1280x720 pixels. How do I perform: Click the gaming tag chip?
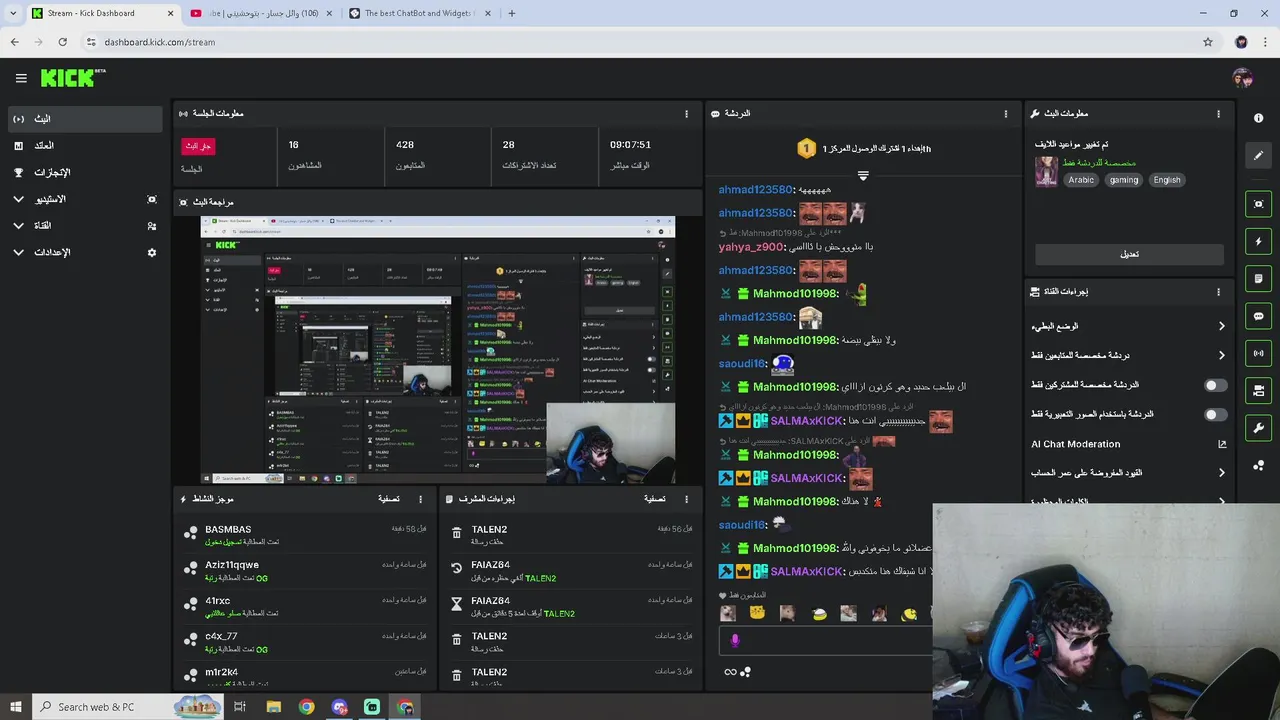[1123, 180]
